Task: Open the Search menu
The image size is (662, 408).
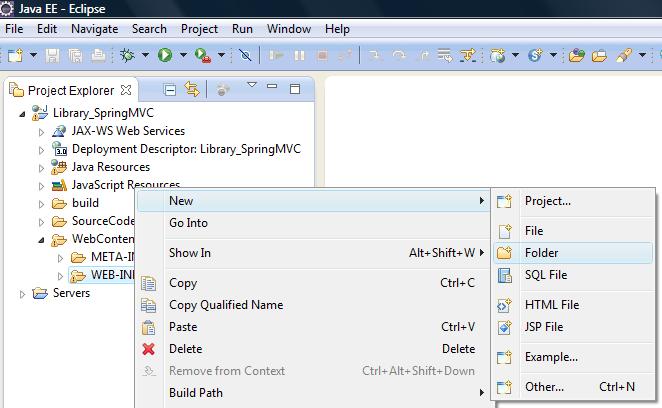Action: tap(149, 29)
